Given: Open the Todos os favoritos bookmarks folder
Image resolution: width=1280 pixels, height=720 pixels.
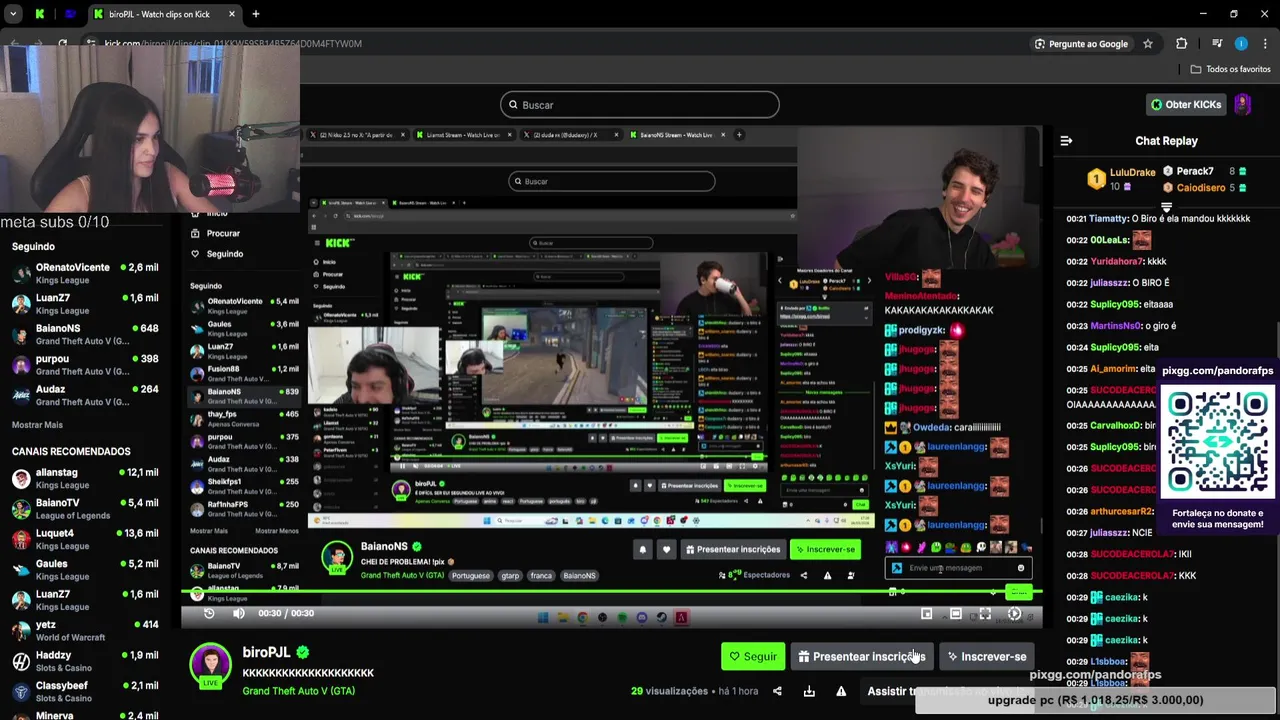Looking at the screenshot, I should pyautogui.click(x=1231, y=69).
